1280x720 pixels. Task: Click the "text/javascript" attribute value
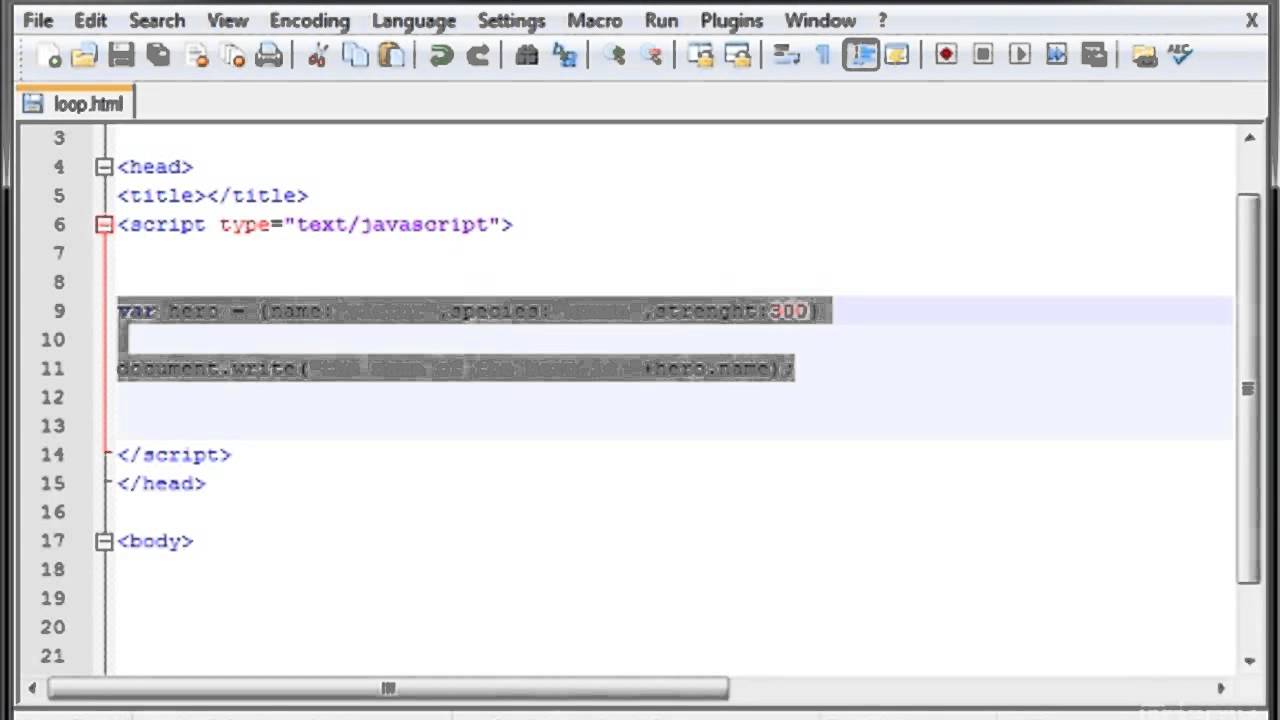click(x=392, y=225)
